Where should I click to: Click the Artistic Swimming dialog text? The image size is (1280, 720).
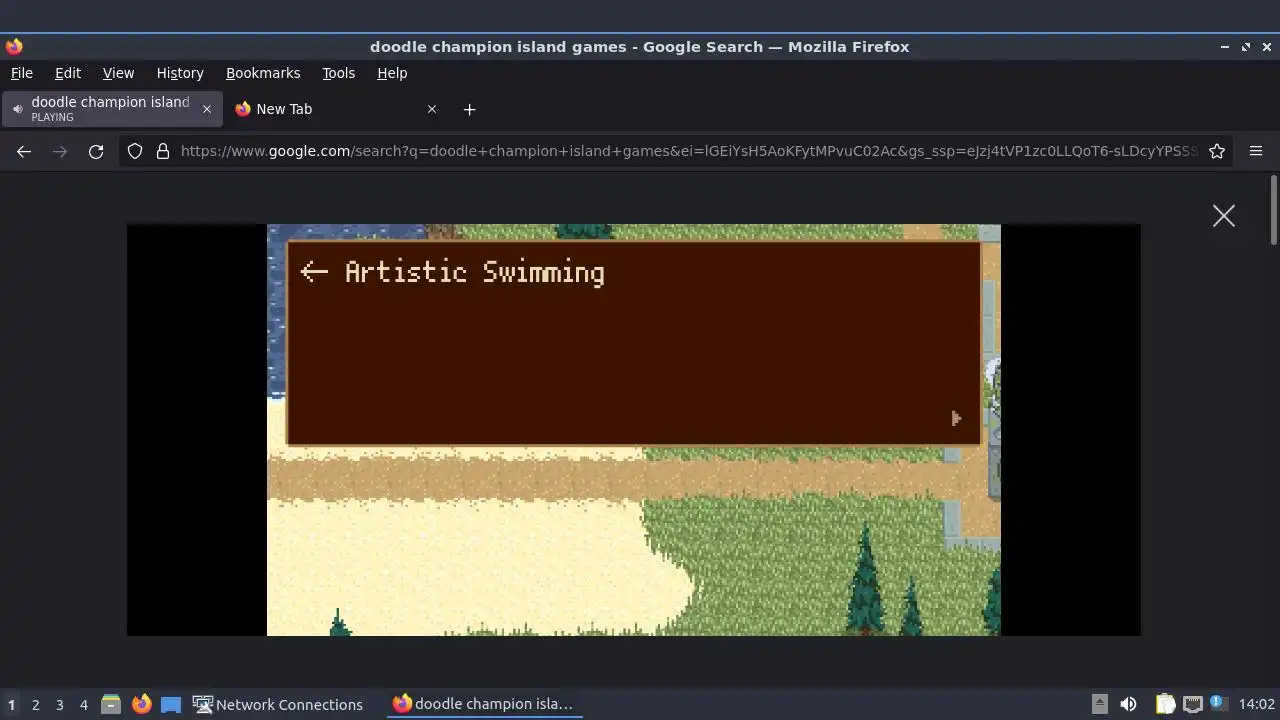coord(474,272)
